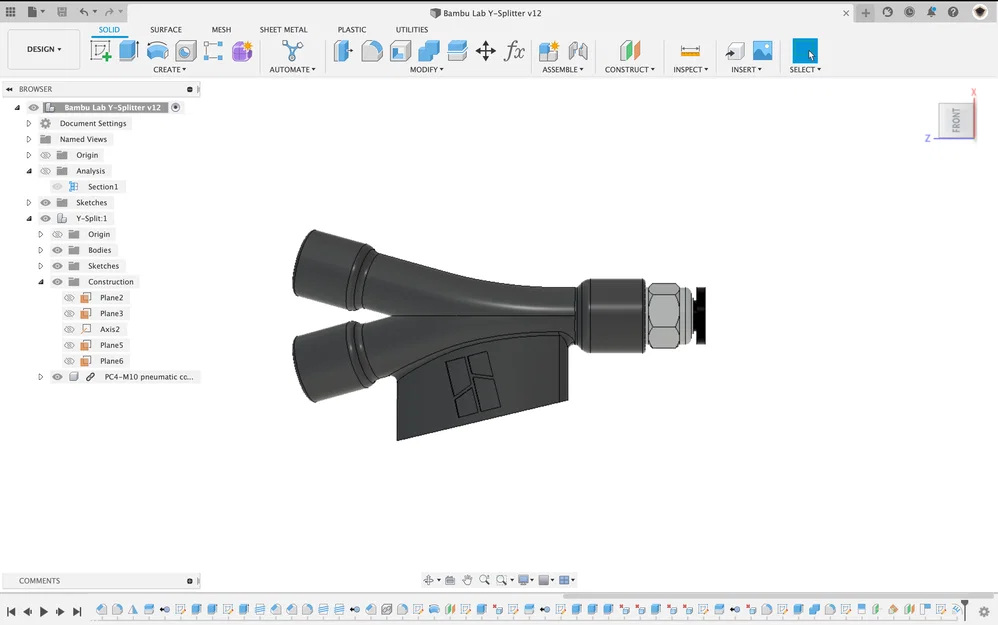Select the Revolve tool
This screenshot has width=998, height=625.
tap(157, 51)
